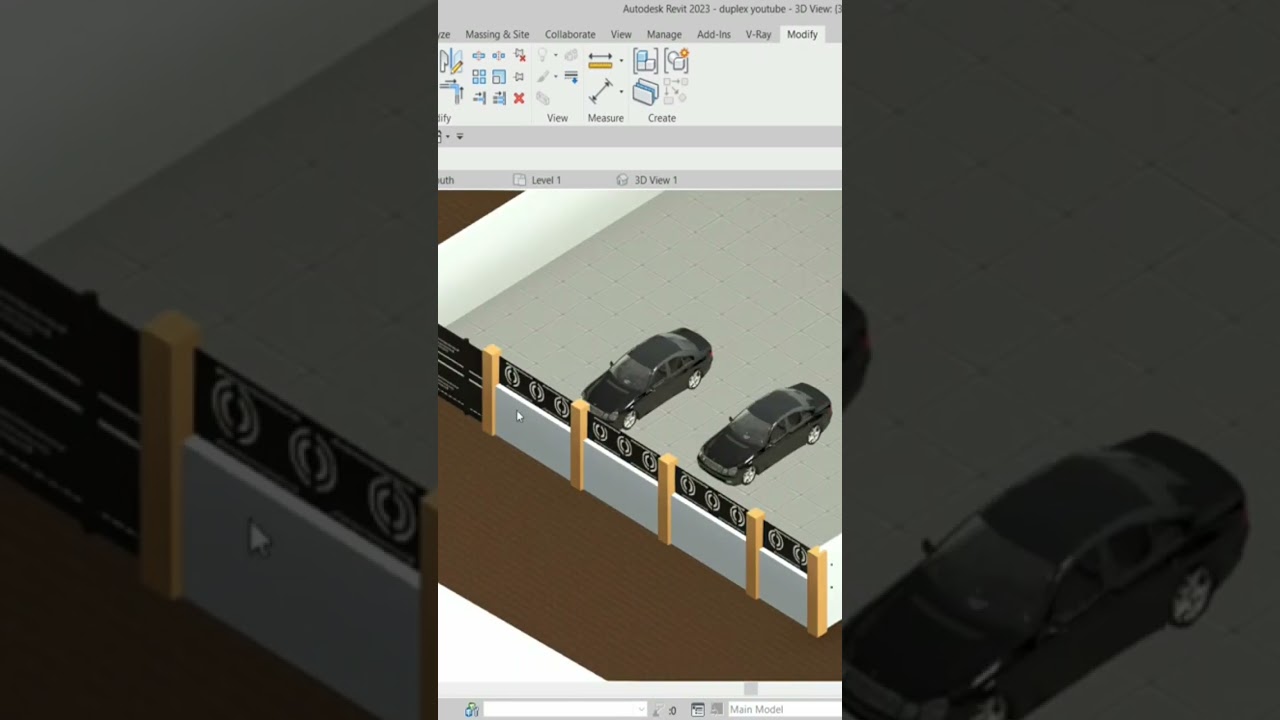The height and width of the screenshot is (720, 1280).
Task: Click the Displace Elements icon
Action: pyautogui.click(x=571, y=54)
